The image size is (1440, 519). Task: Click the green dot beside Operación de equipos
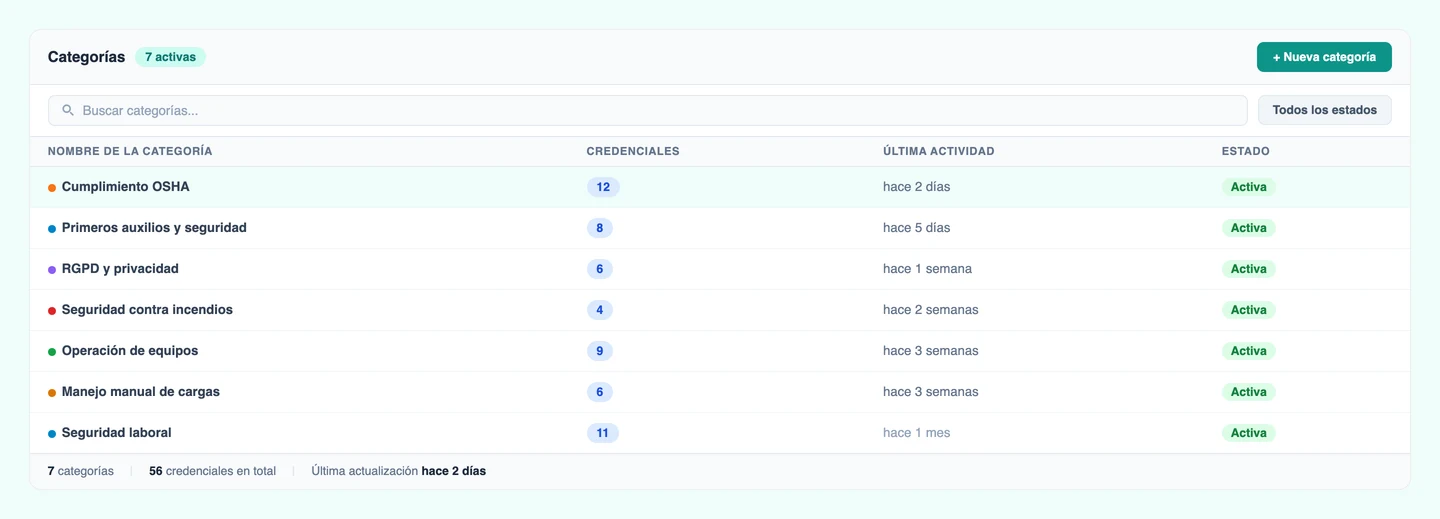52,352
